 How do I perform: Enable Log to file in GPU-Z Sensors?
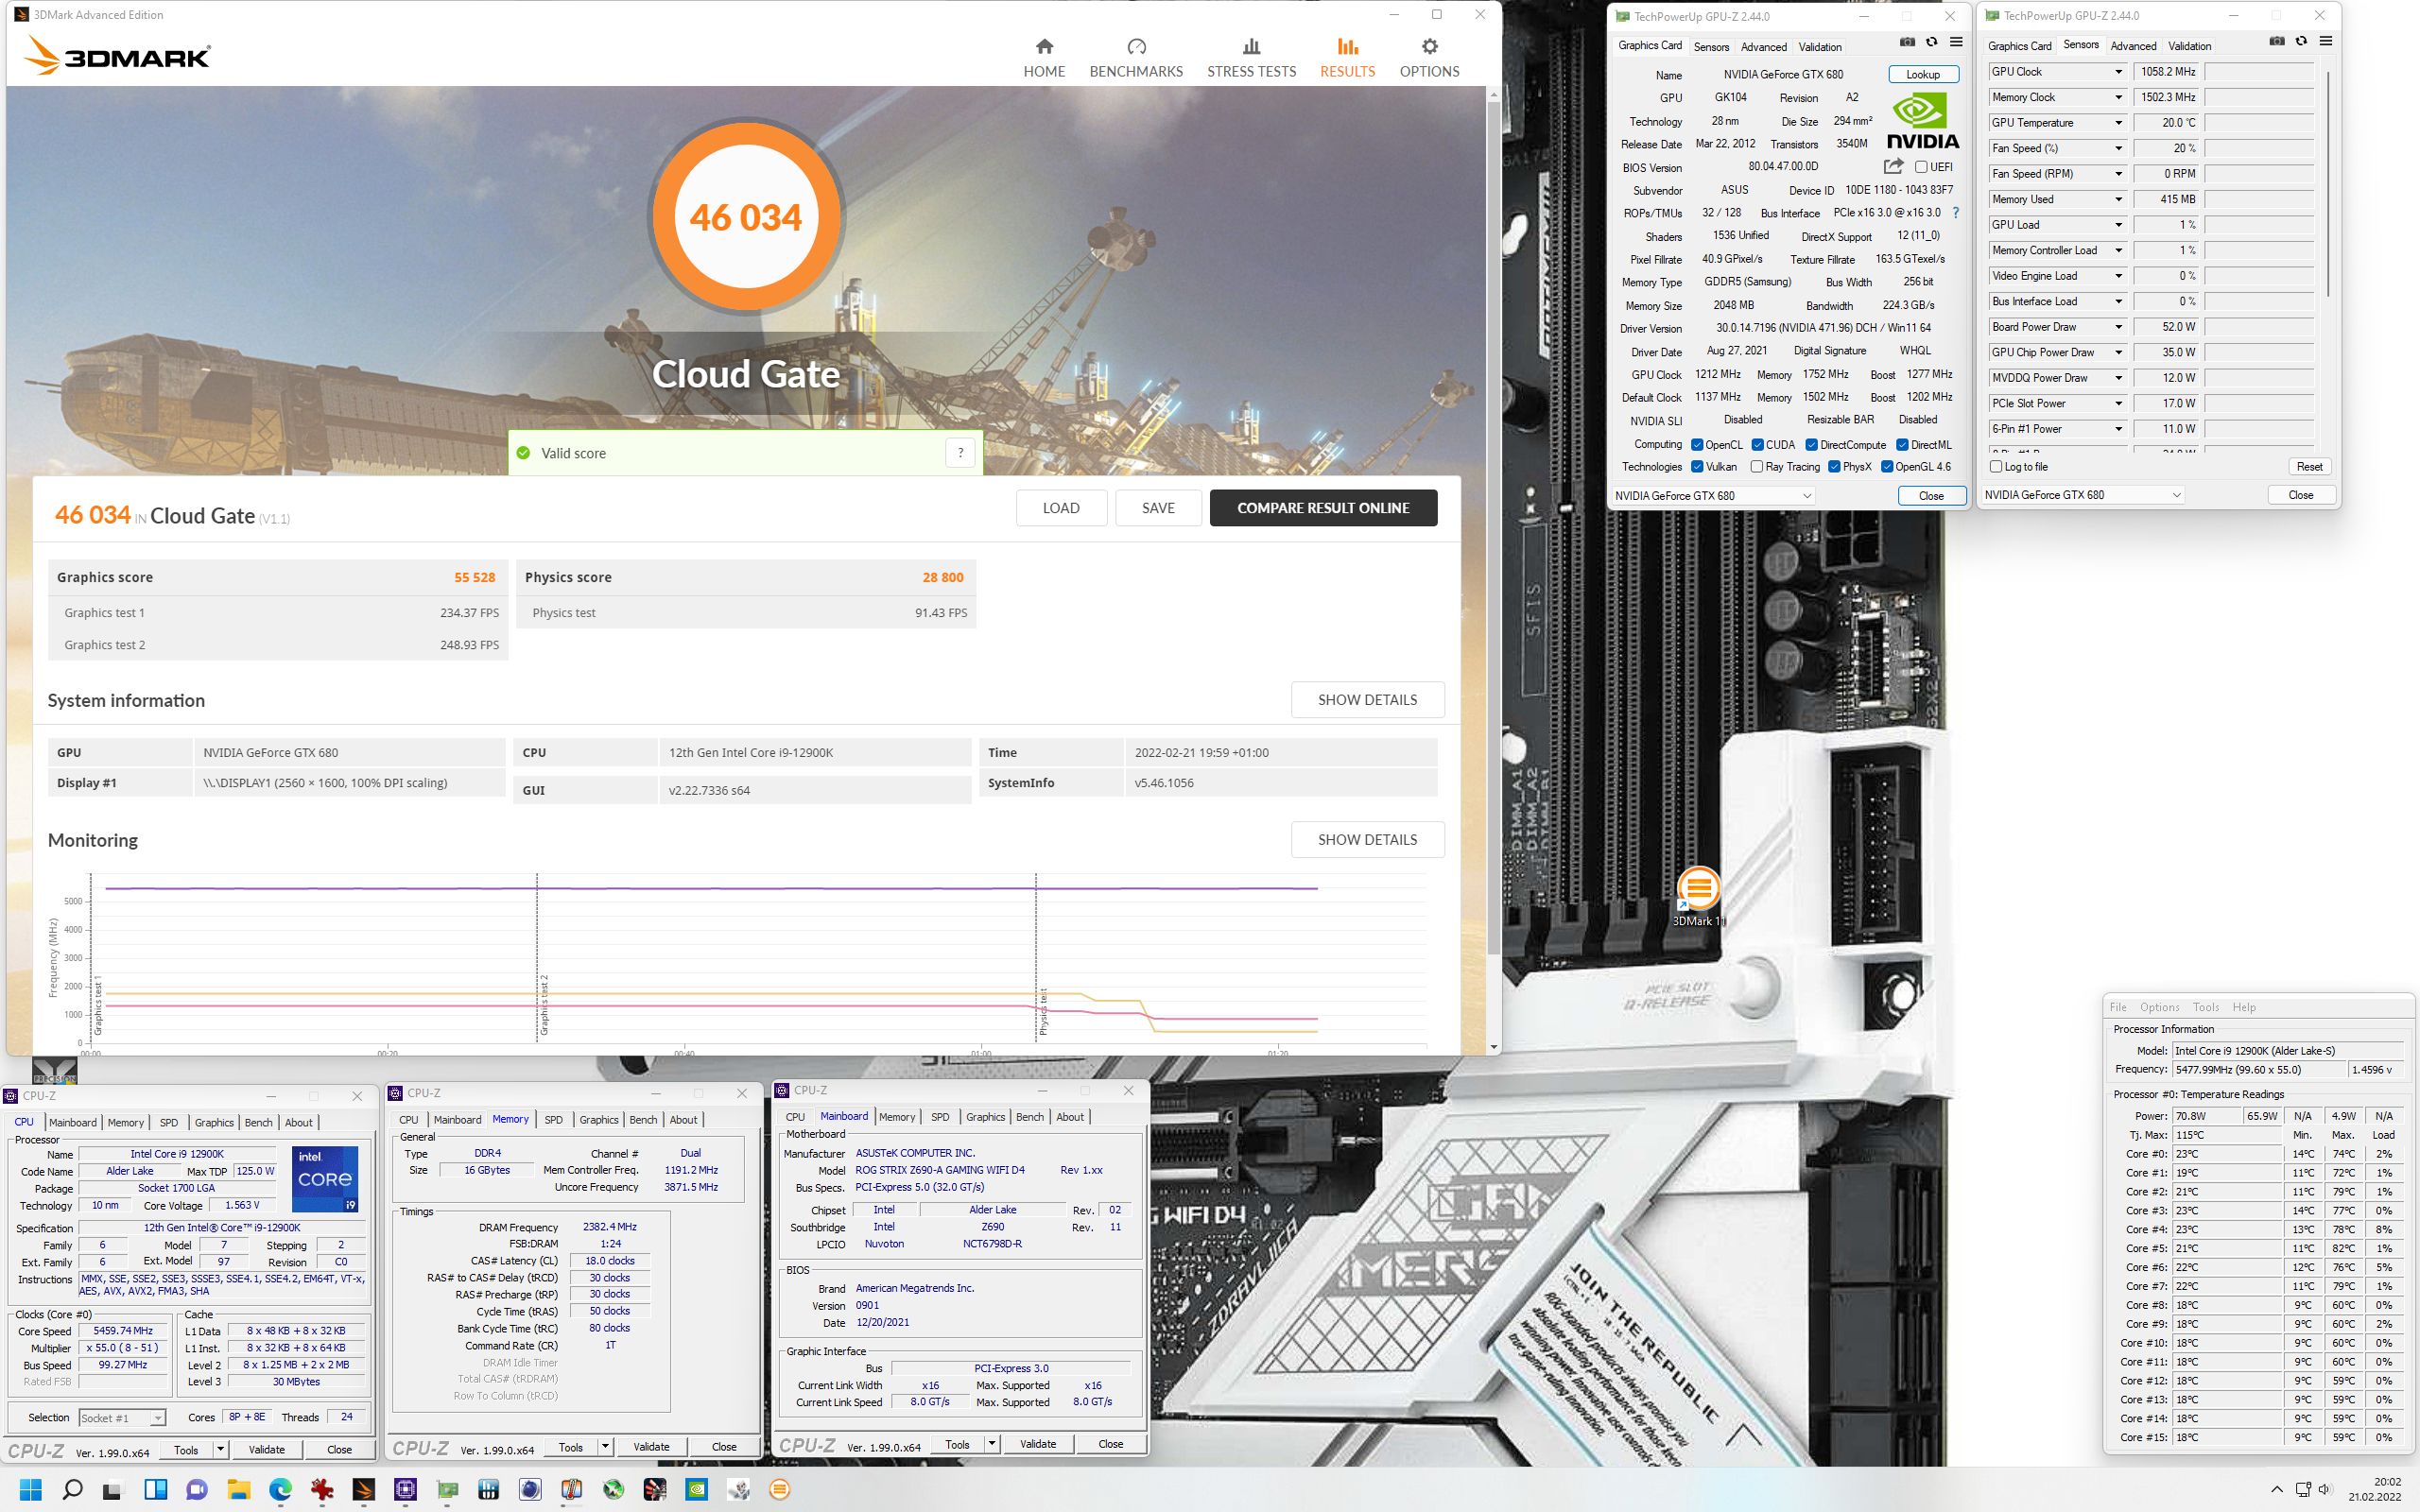pos(1996,467)
